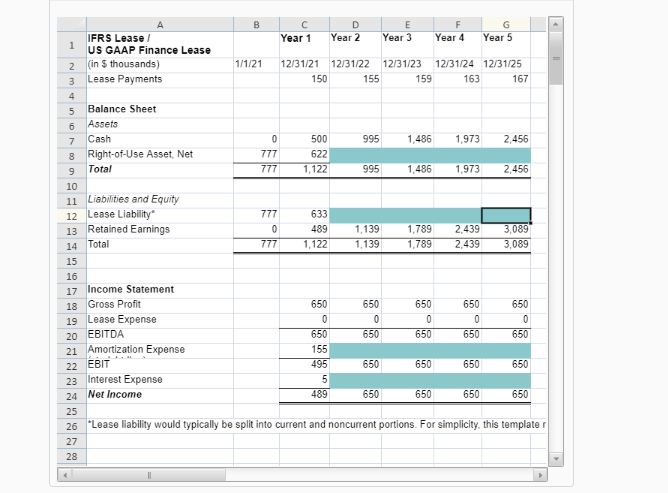Click the vertical scrollbar down arrow
Screen dimensions: 668x493
click(556, 459)
